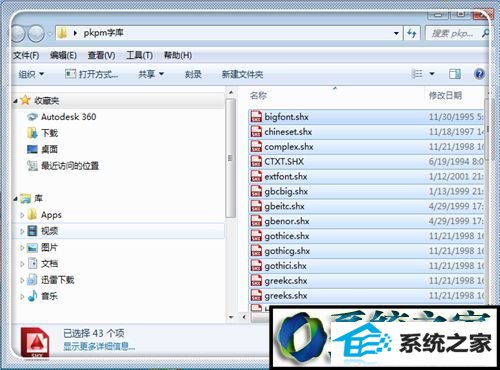Click the music library note icon
This screenshot has height=370, width=500.
point(32,296)
